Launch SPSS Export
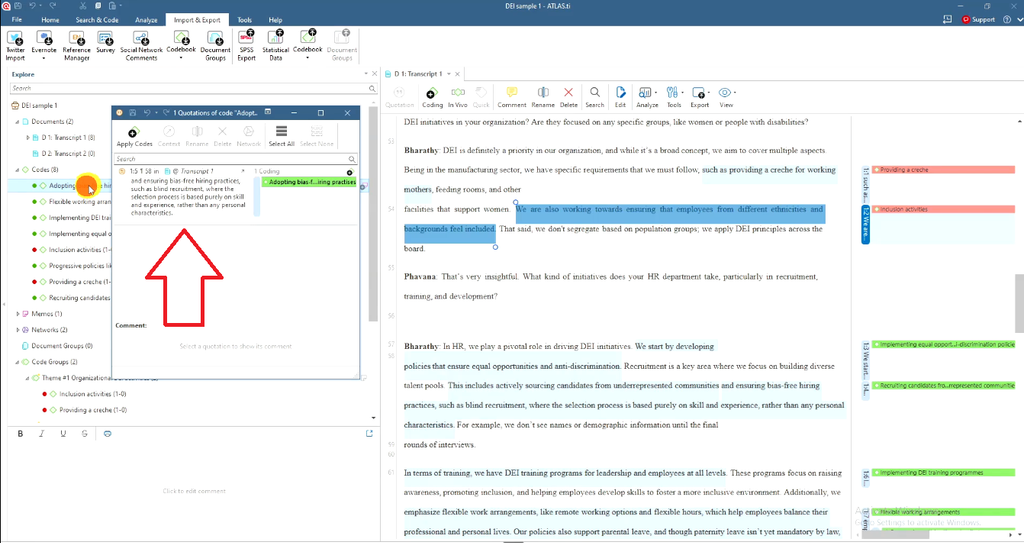Viewport: 1024px width, 543px height. coord(246,45)
